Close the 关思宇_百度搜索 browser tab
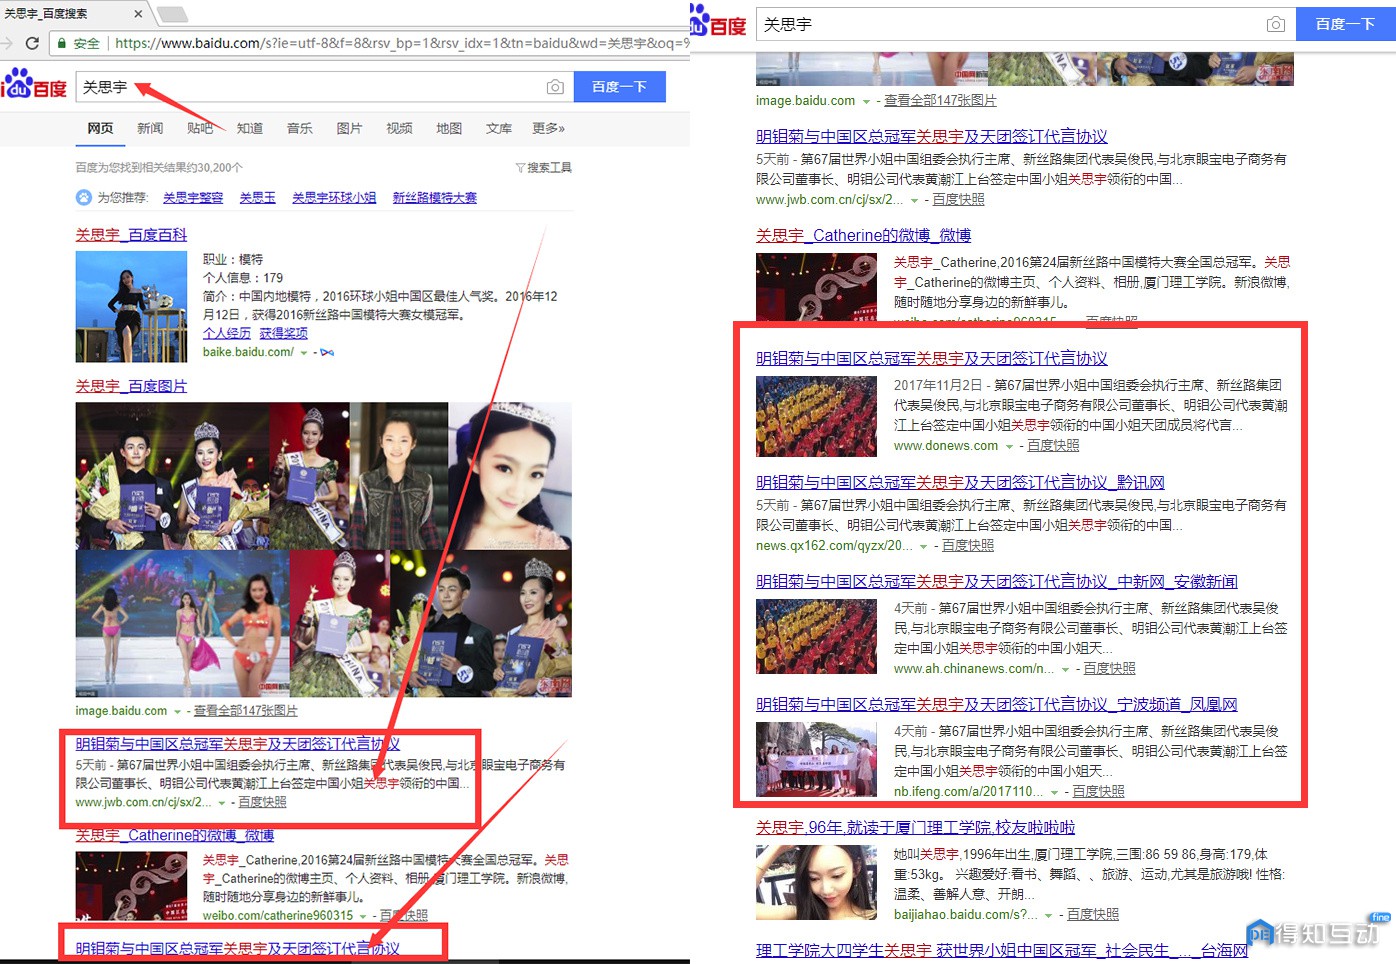 pyautogui.click(x=138, y=14)
